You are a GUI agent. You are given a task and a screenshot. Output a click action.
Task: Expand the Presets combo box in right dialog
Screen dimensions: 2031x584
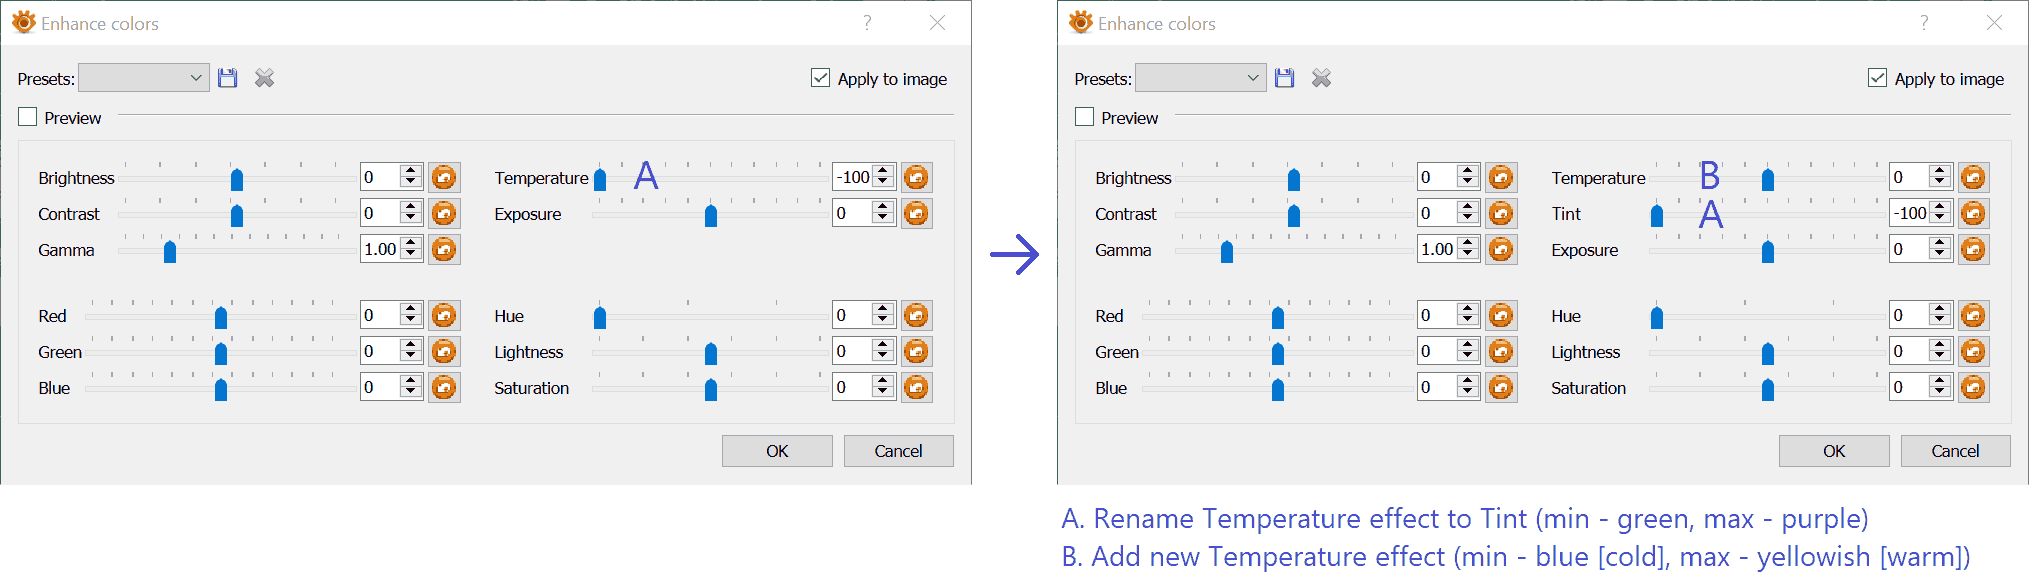click(1201, 78)
